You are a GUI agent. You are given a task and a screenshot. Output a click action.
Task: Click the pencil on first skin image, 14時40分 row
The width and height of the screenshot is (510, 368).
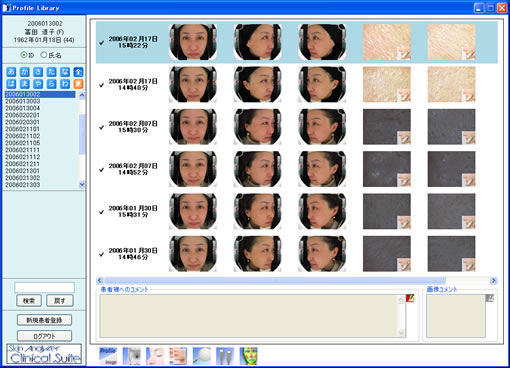point(404,96)
